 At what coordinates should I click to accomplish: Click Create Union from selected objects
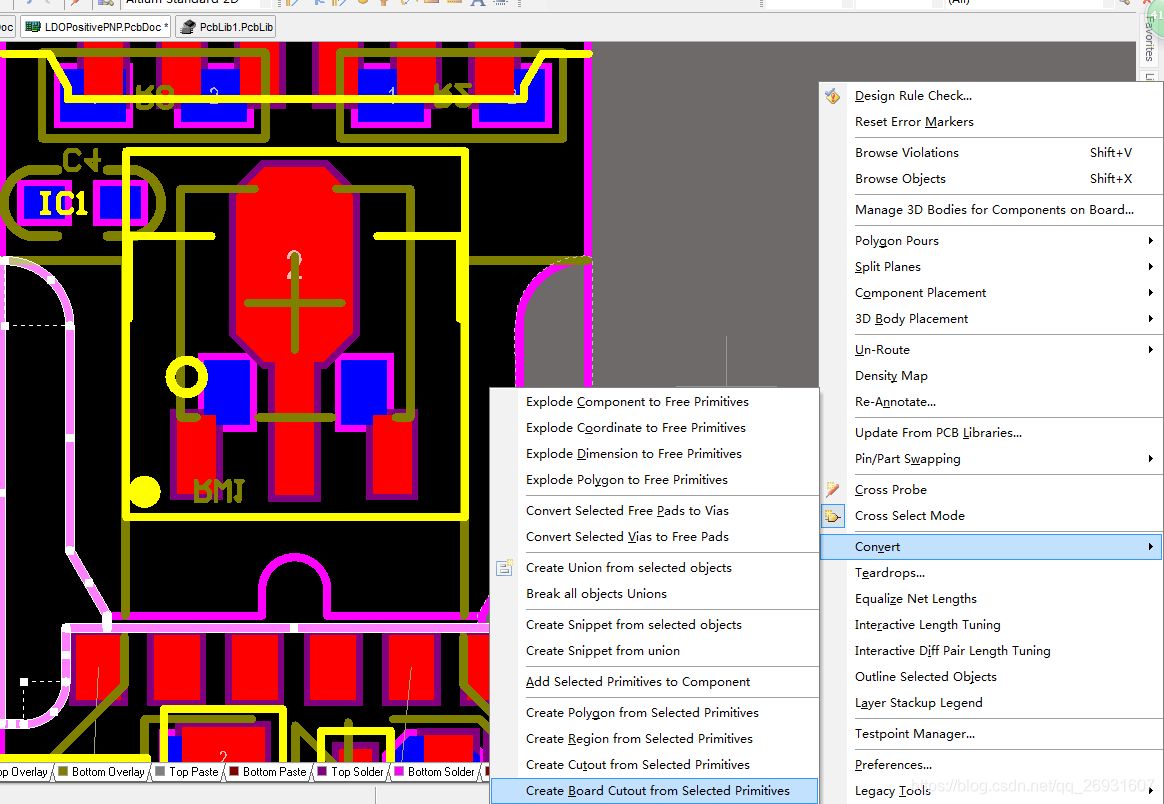tap(654, 568)
